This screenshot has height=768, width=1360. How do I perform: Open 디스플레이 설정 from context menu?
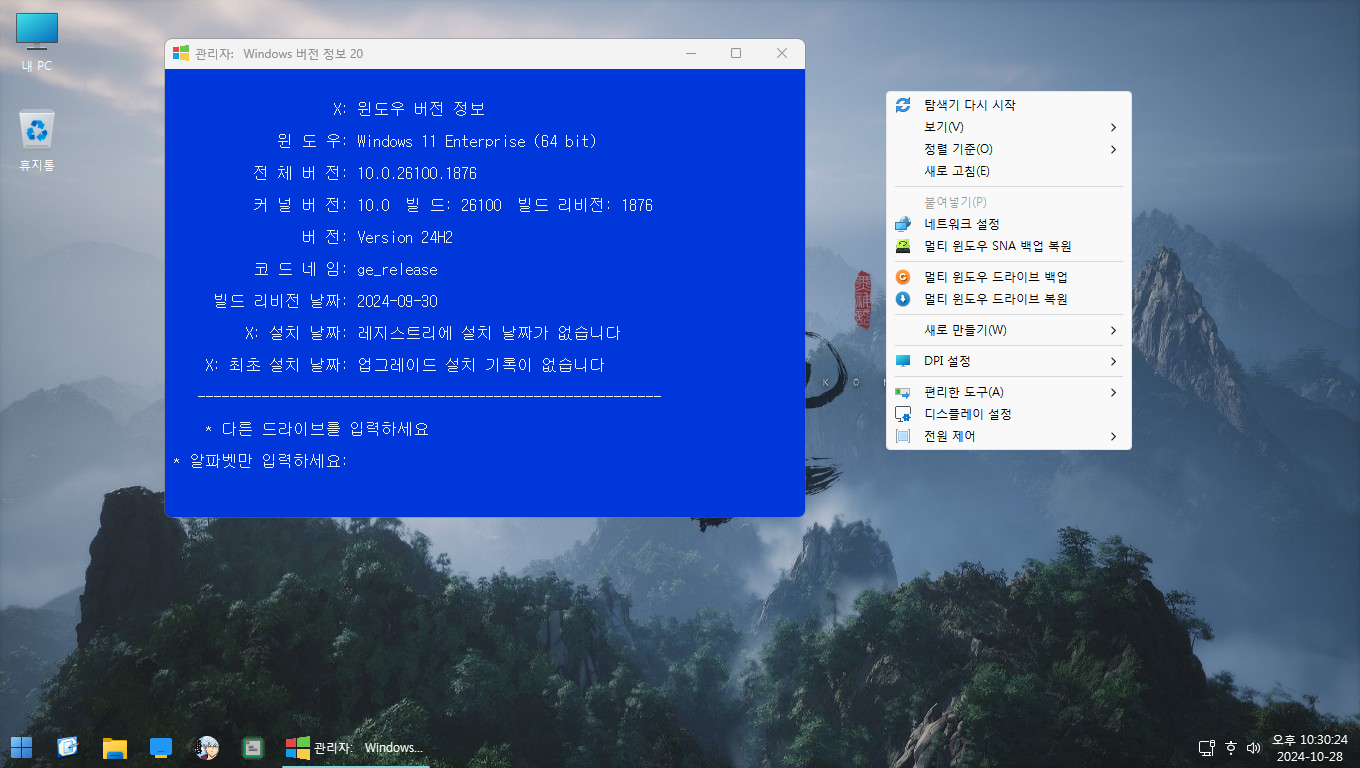pos(1008,414)
